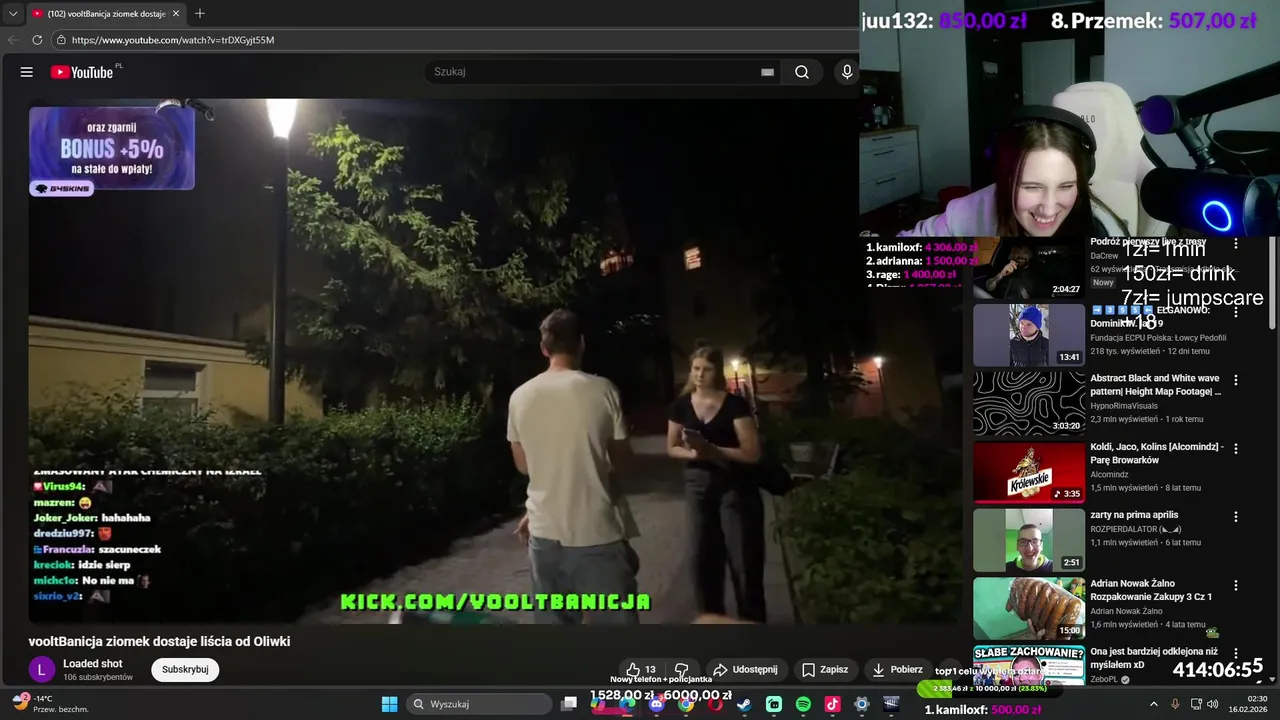Go back with the browser back arrow
Image resolution: width=1280 pixels, height=720 pixels.
point(13,40)
